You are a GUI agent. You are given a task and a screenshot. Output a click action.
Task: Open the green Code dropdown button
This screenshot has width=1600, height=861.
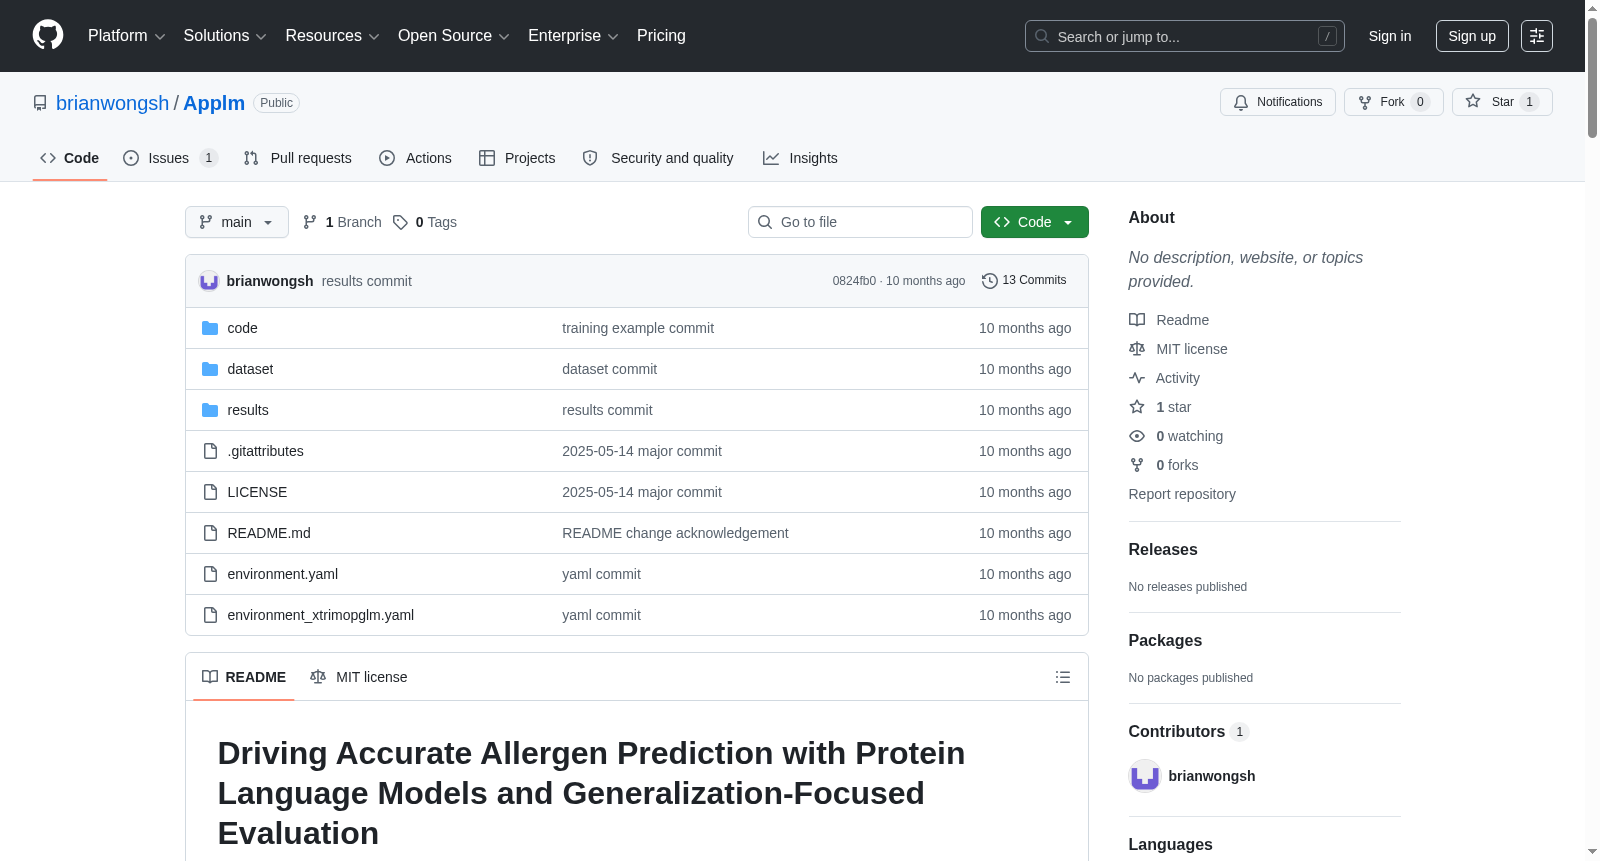click(x=1035, y=222)
